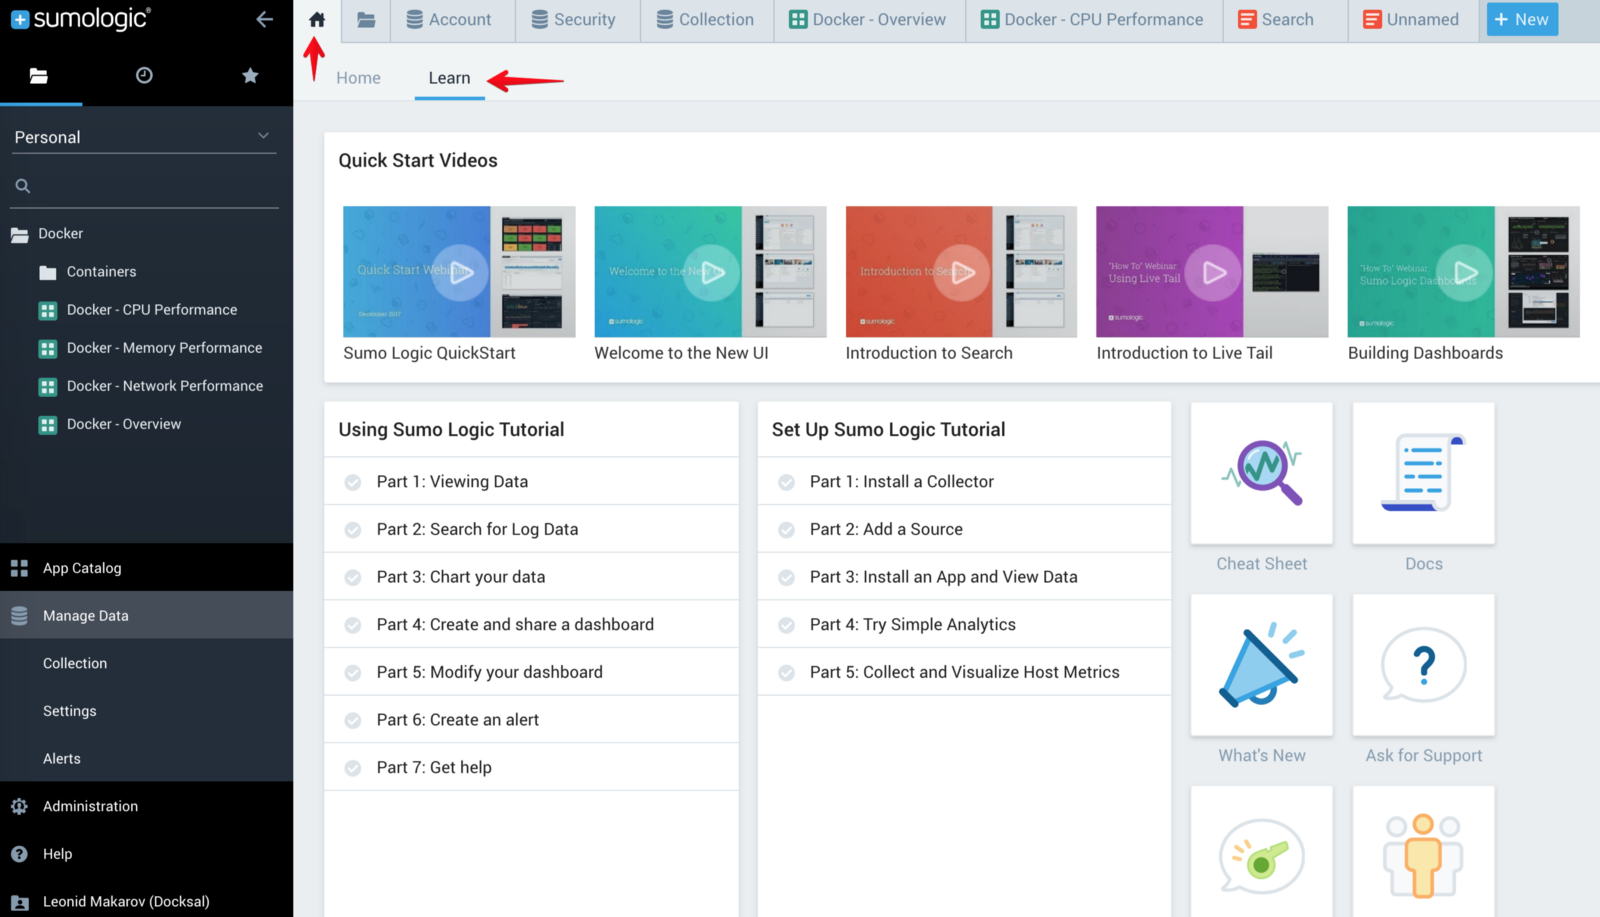Click the Ask for Support tile

click(x=1423, y=666)
